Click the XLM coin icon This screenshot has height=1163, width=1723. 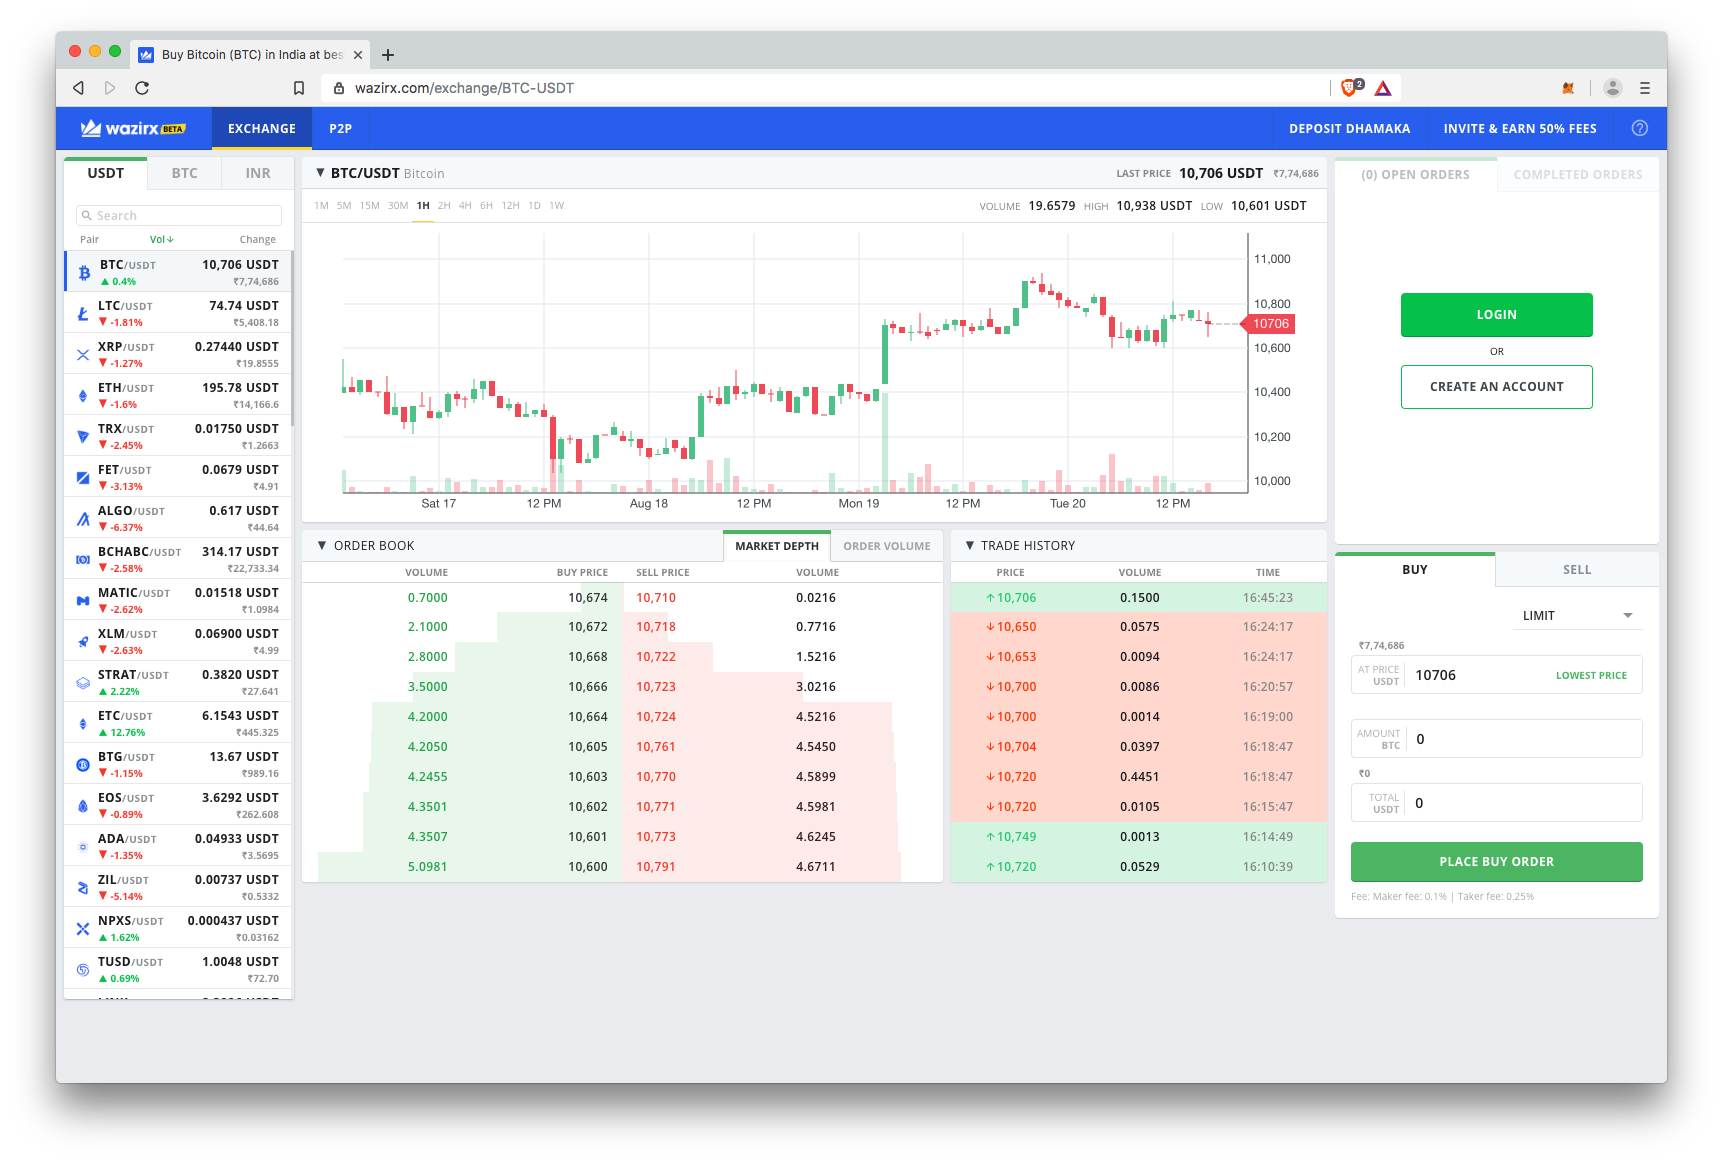(83, 641)
